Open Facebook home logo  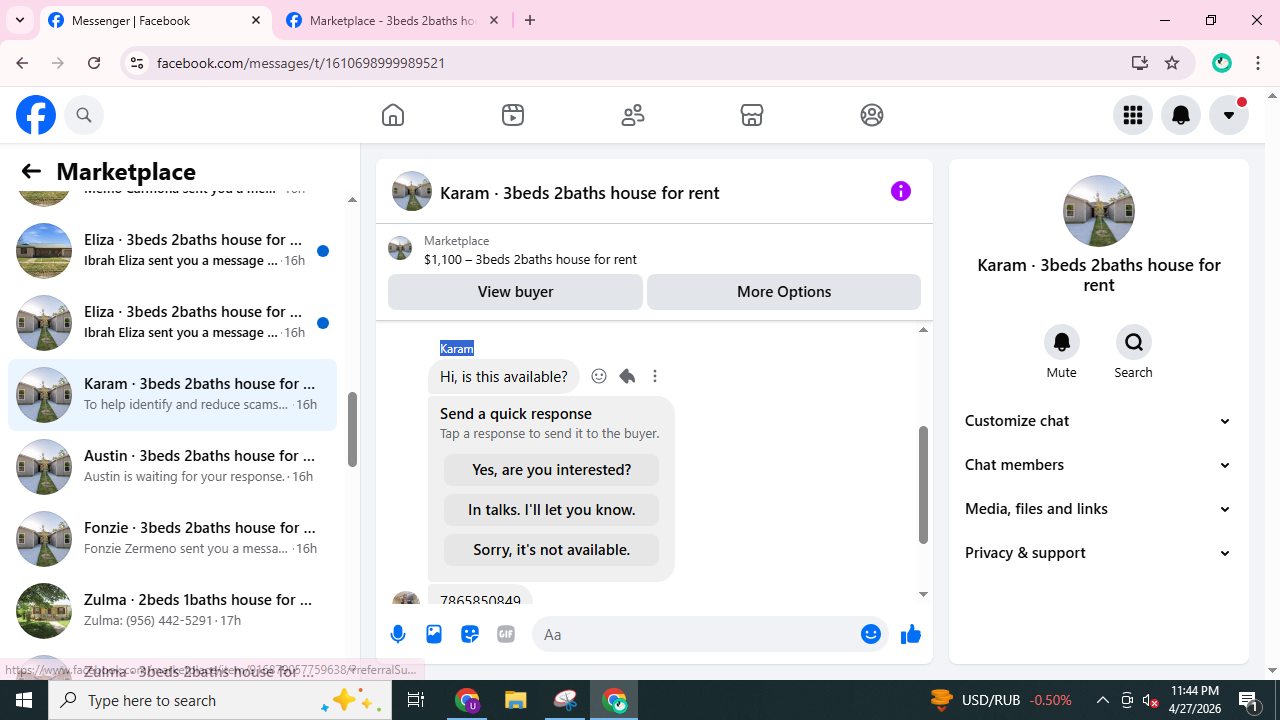(36, 115)
